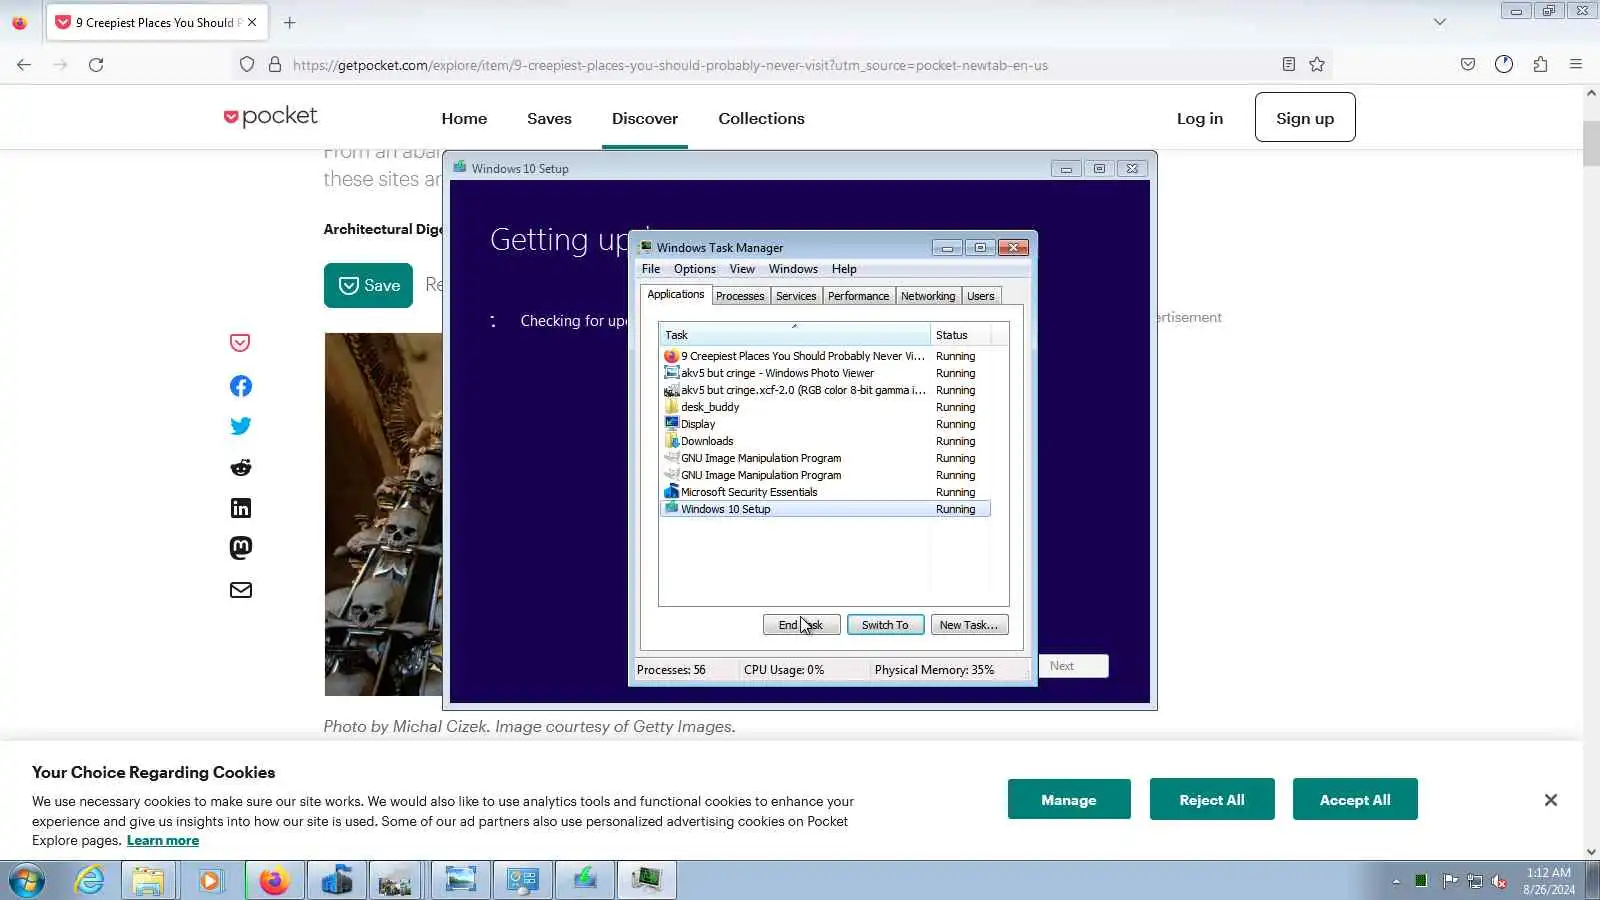1600x900 pixels.
Task: Share the article on Mastodon
Action: click(x=240, y=548)
